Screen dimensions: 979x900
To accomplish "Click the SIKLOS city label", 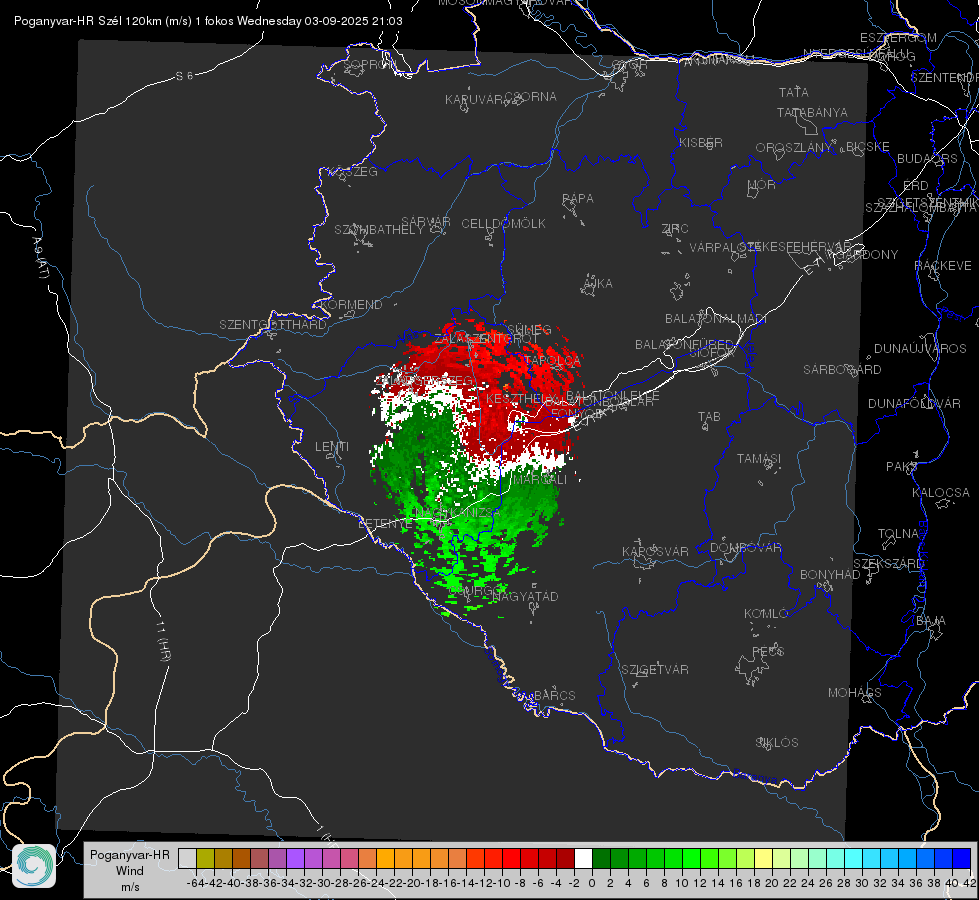I will (x=777, y=743).
